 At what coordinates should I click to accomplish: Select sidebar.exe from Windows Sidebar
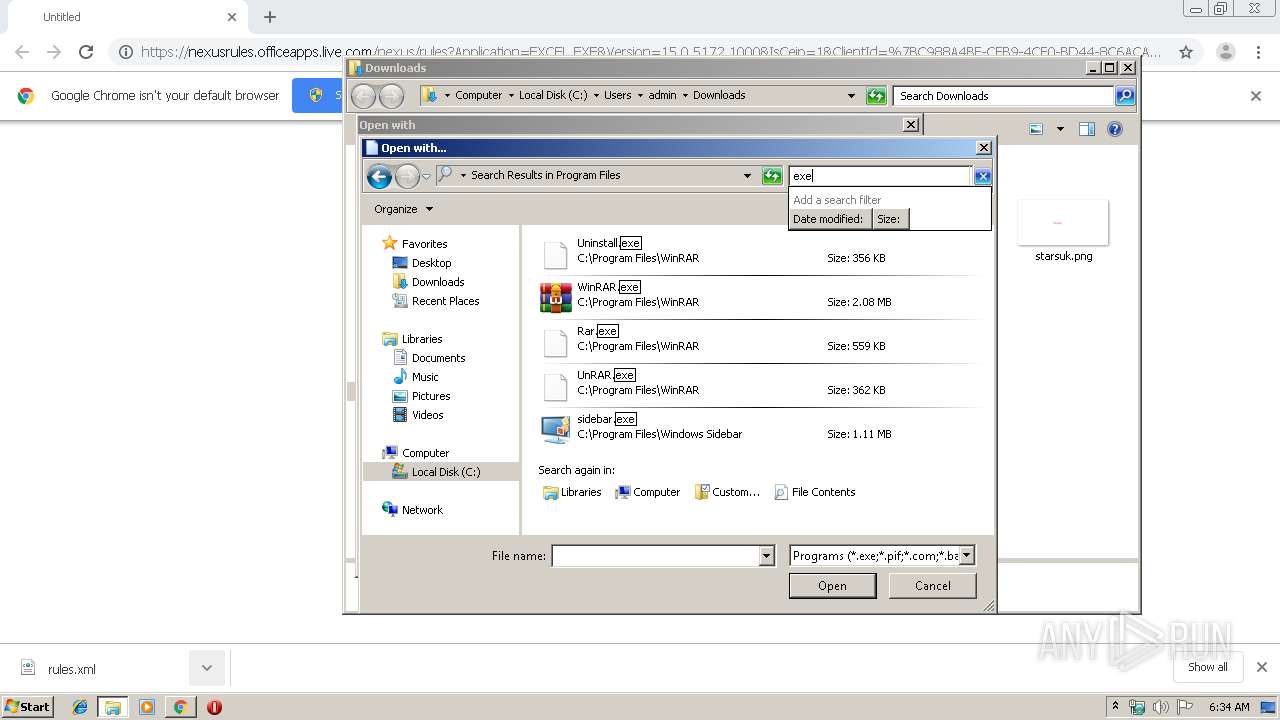coord(758,430)
